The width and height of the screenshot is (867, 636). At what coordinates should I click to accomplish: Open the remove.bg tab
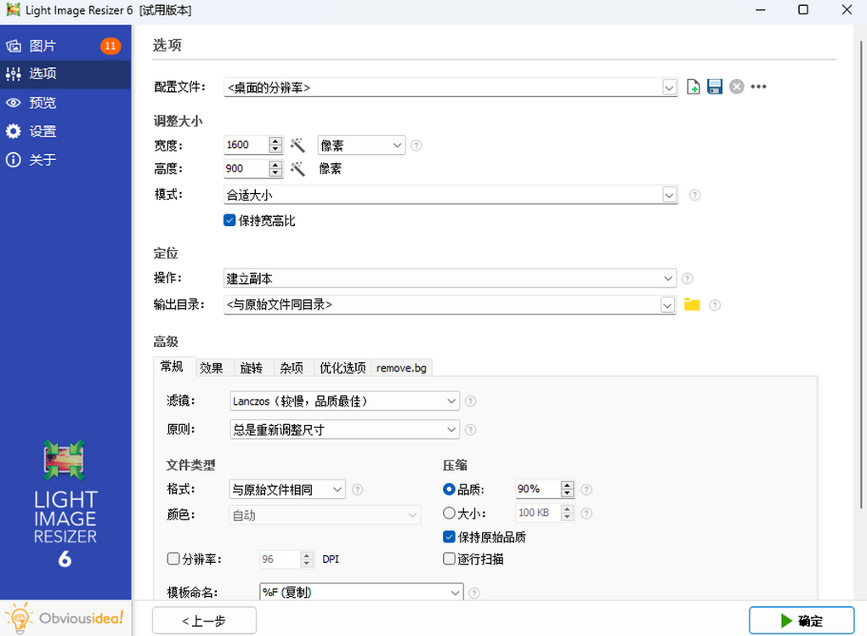point(401,368)
